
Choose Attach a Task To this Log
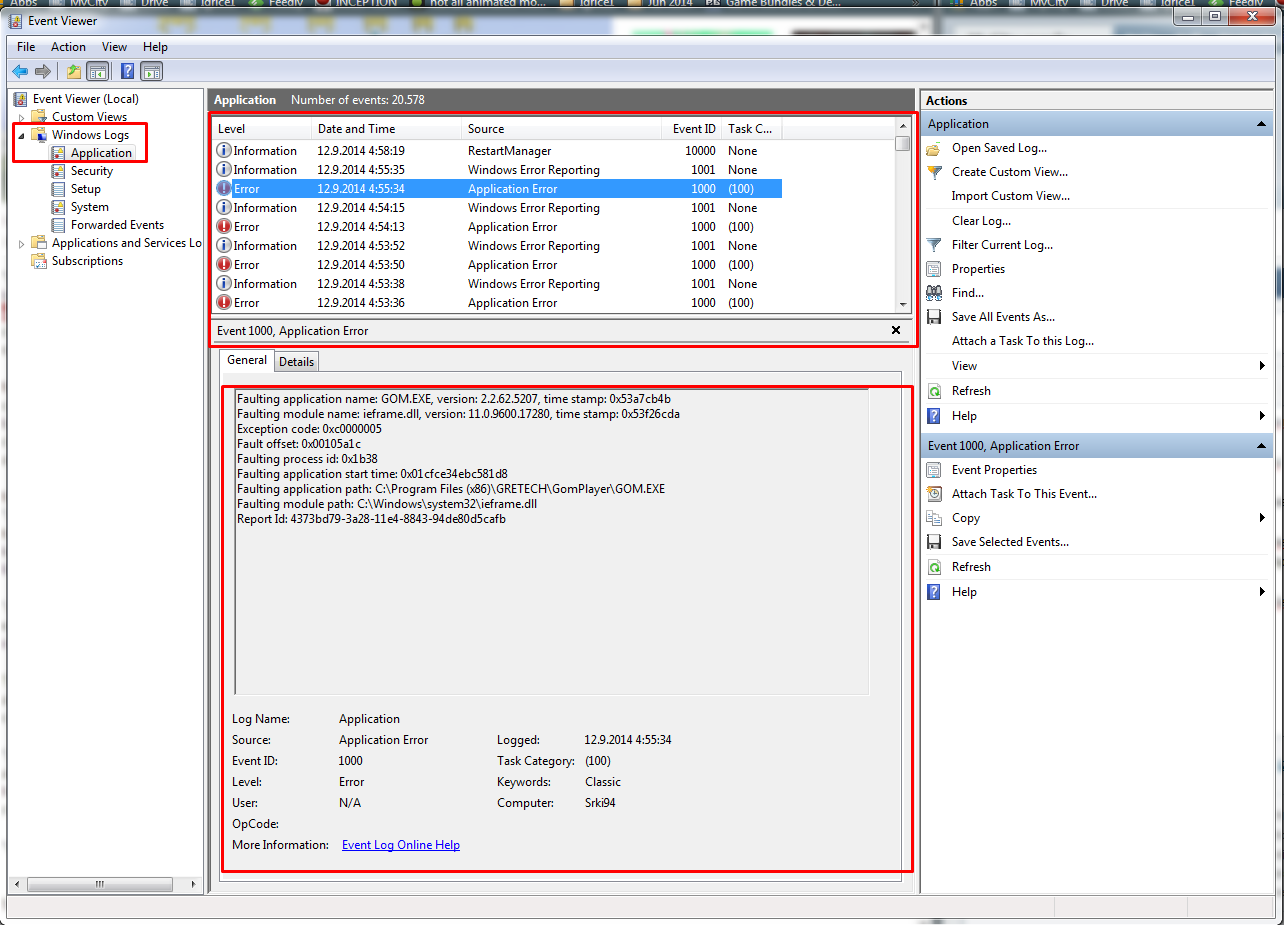pyautogui.click(x=1023, y=341)
